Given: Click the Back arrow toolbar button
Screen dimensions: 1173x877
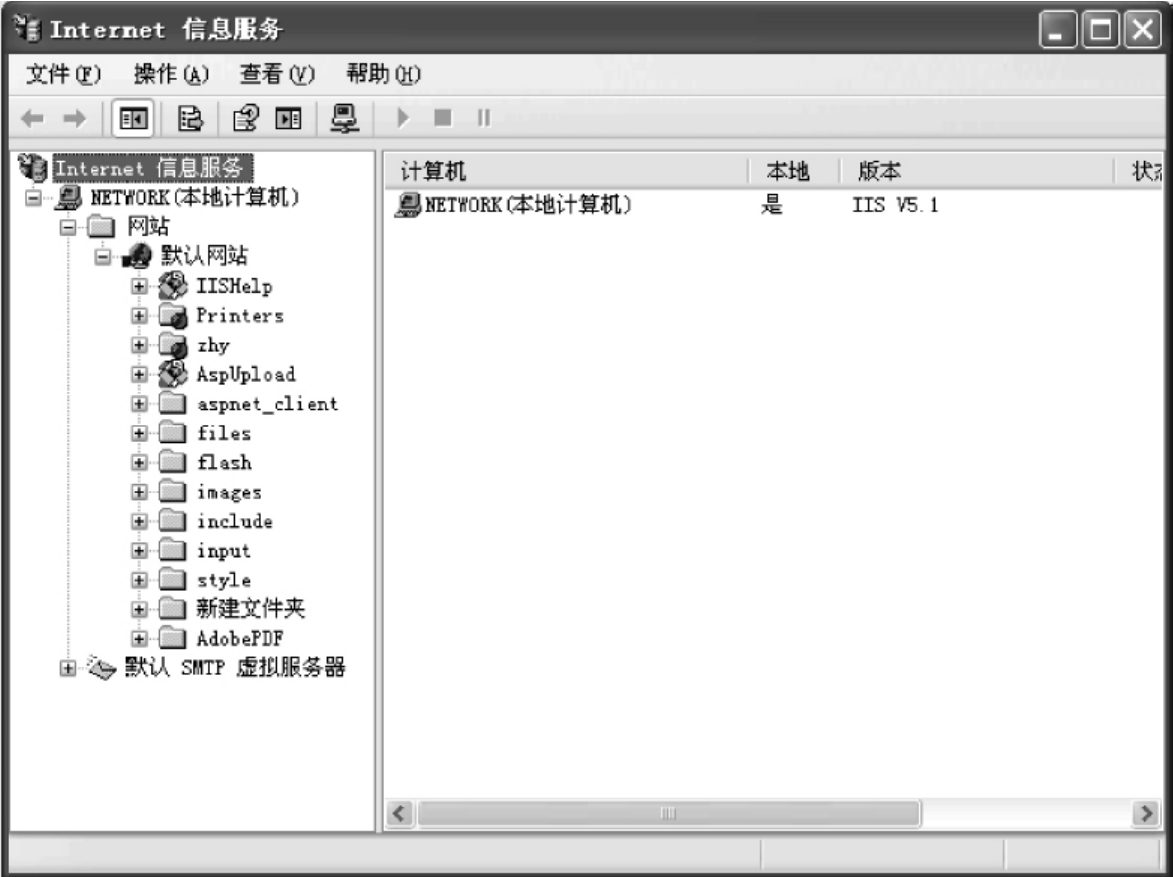Looking at the screenshot, I should [33, 118].
